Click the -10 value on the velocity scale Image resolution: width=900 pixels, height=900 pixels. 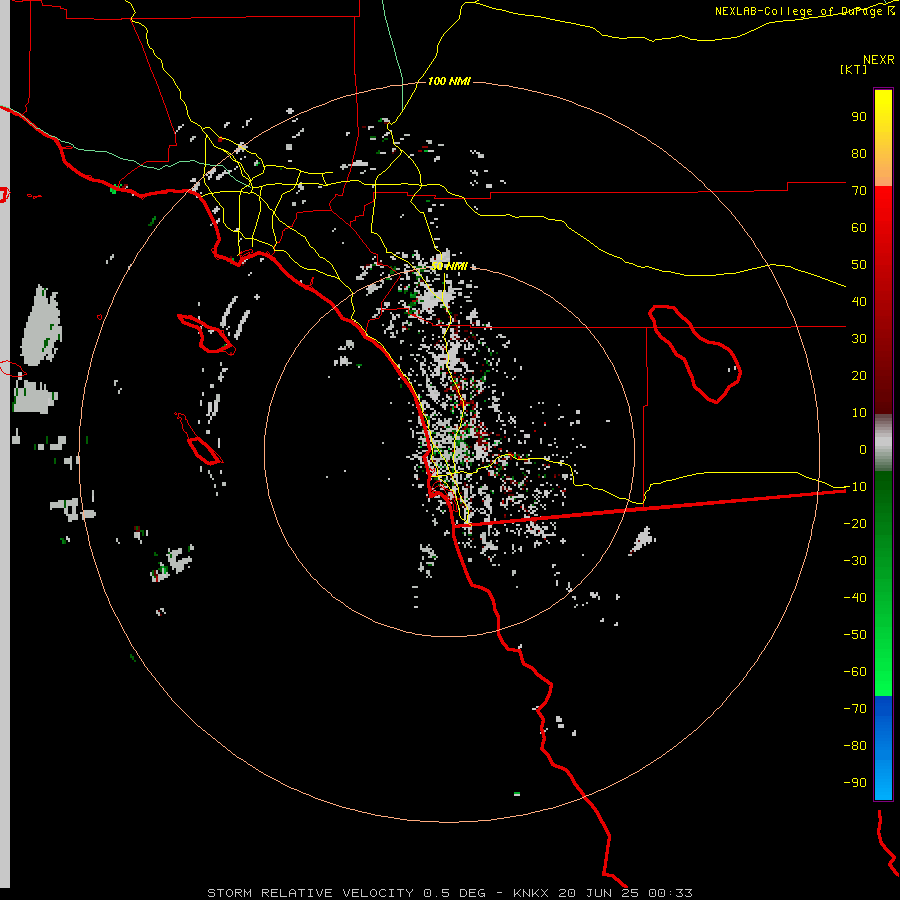point(855,487)
